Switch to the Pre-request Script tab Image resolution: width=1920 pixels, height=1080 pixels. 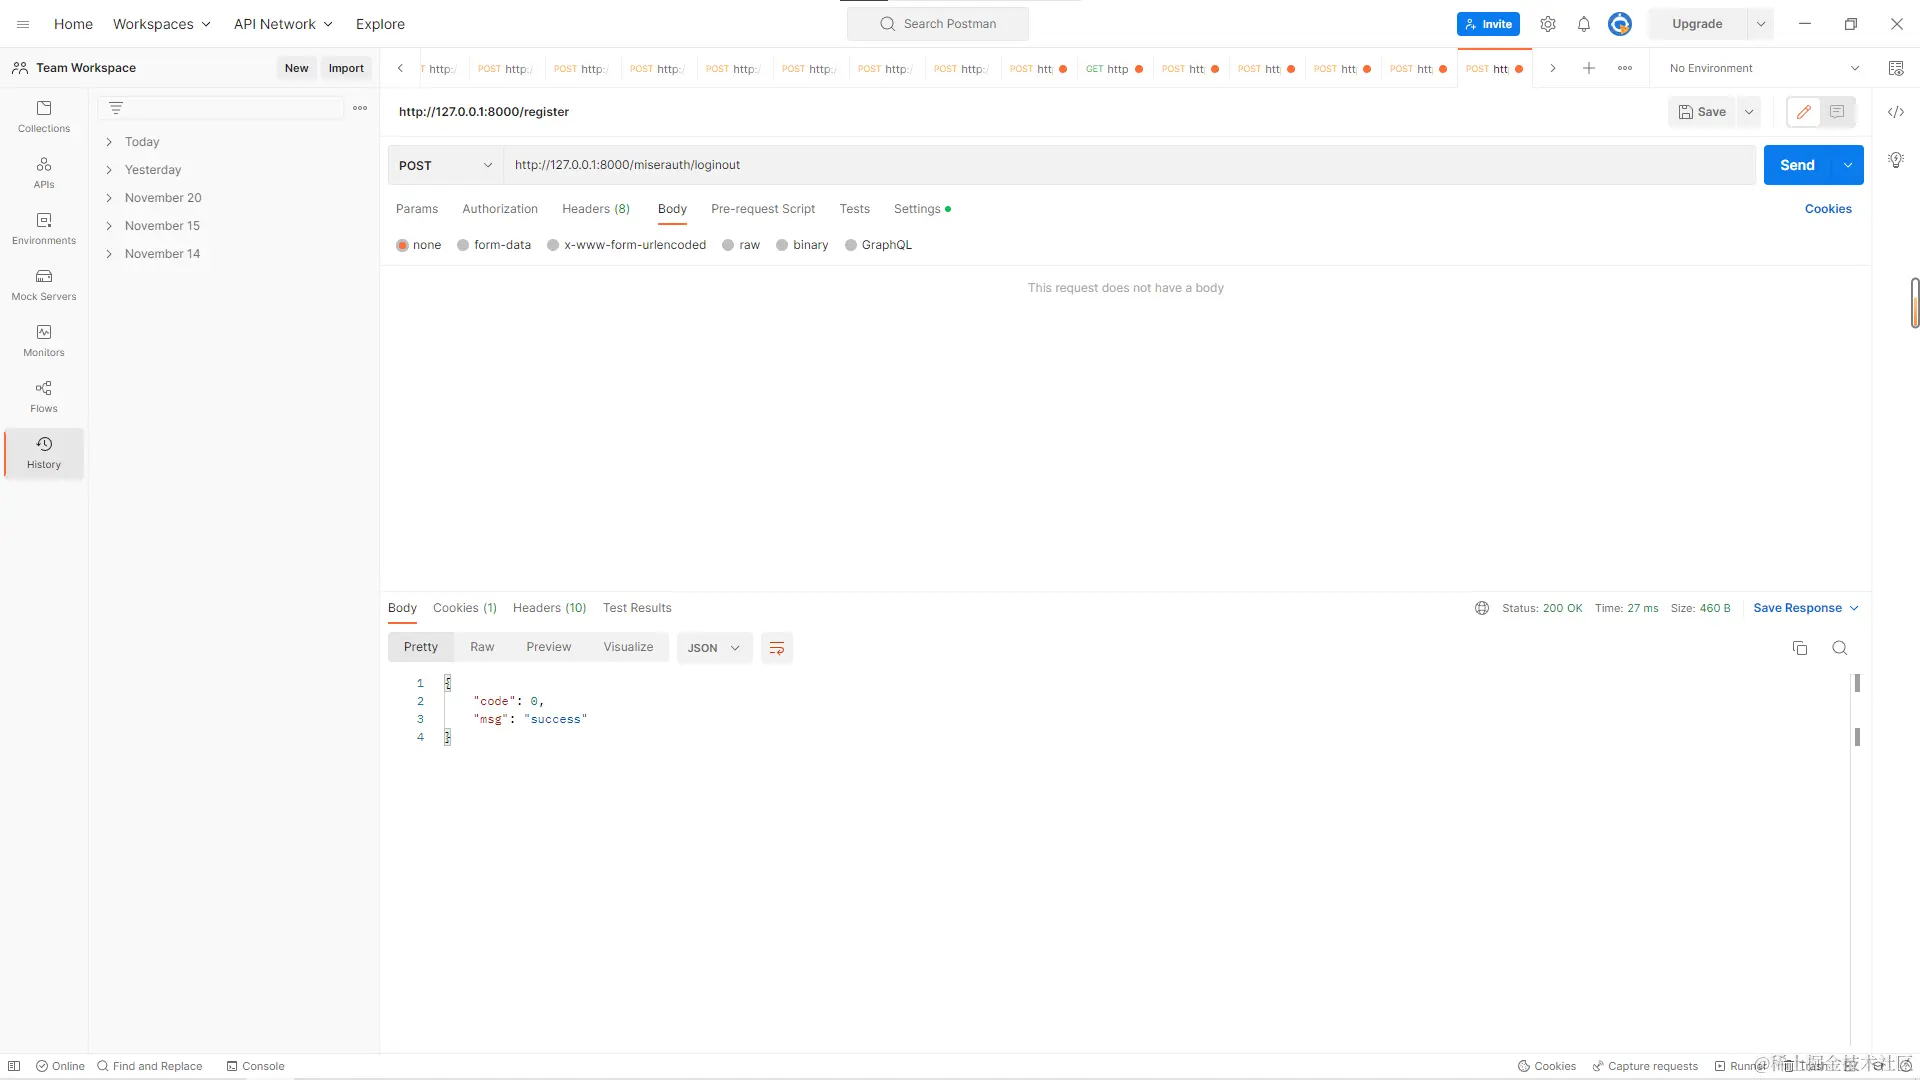763,209
